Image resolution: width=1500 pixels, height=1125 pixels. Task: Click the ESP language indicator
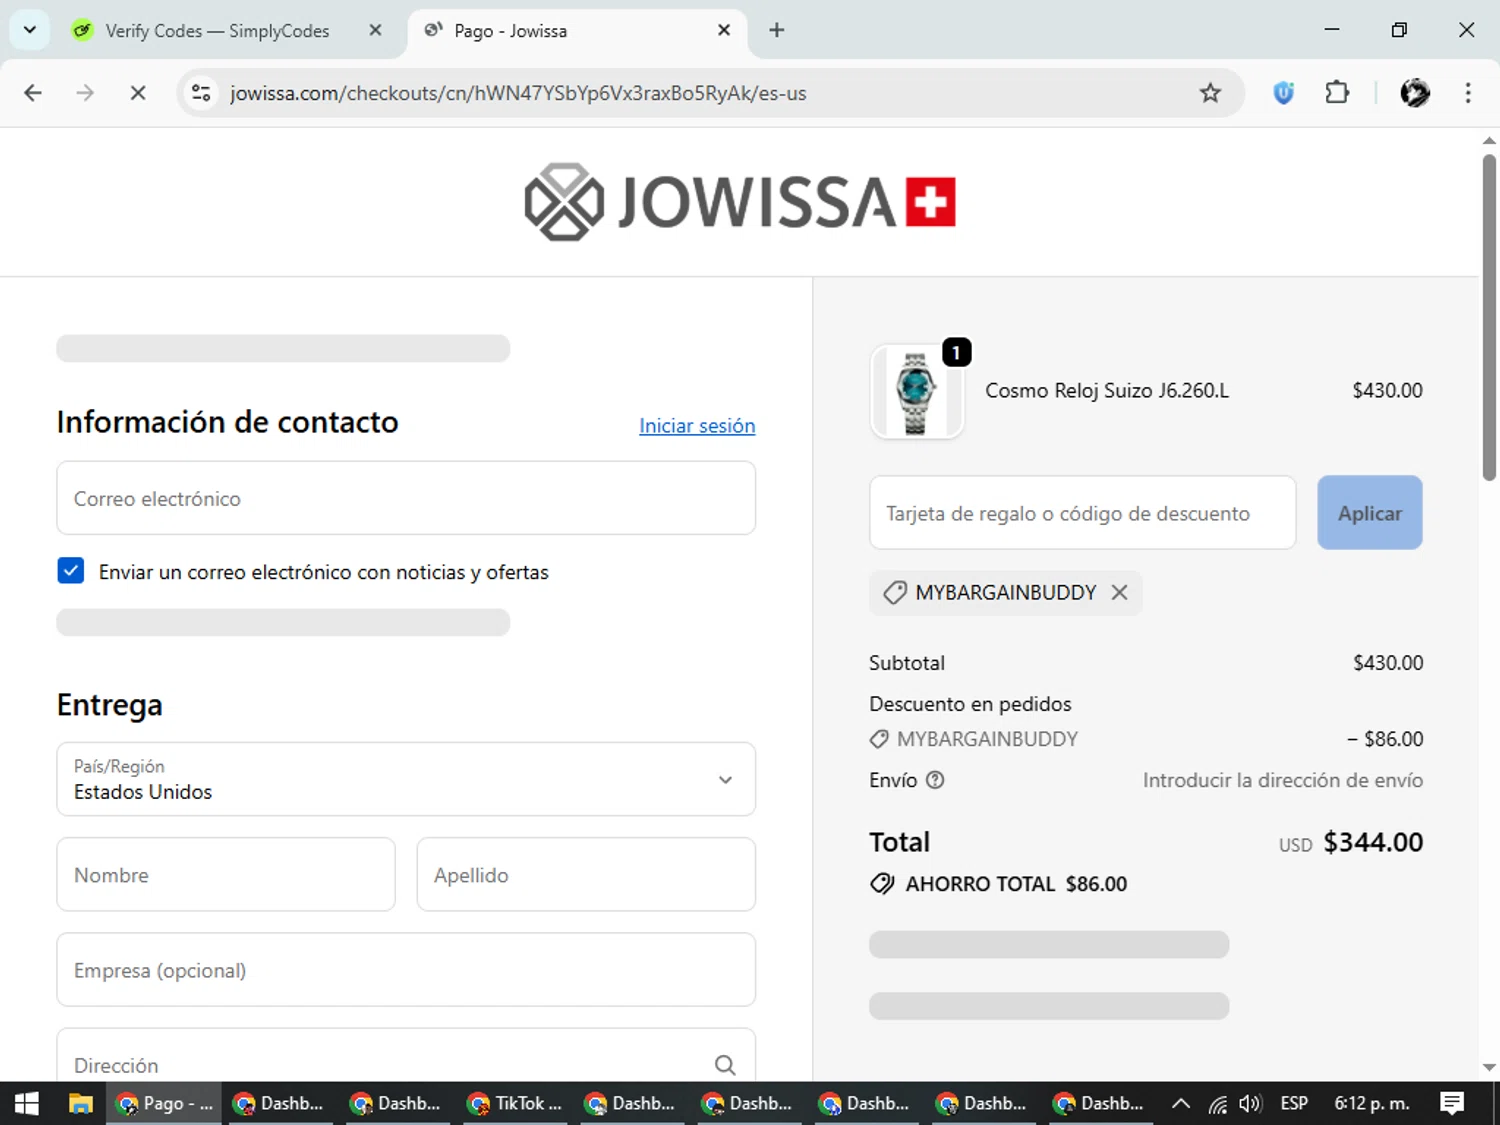coord(1294,1103)
